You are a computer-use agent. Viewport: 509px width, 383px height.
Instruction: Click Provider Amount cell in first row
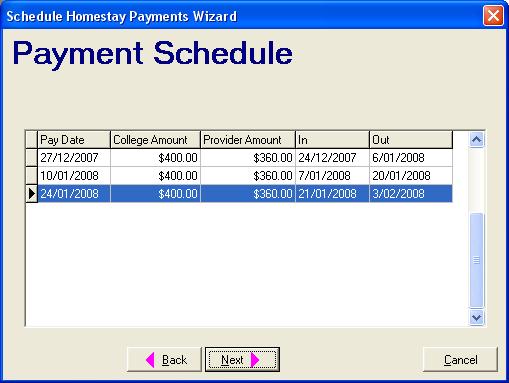tap(248, 157)
